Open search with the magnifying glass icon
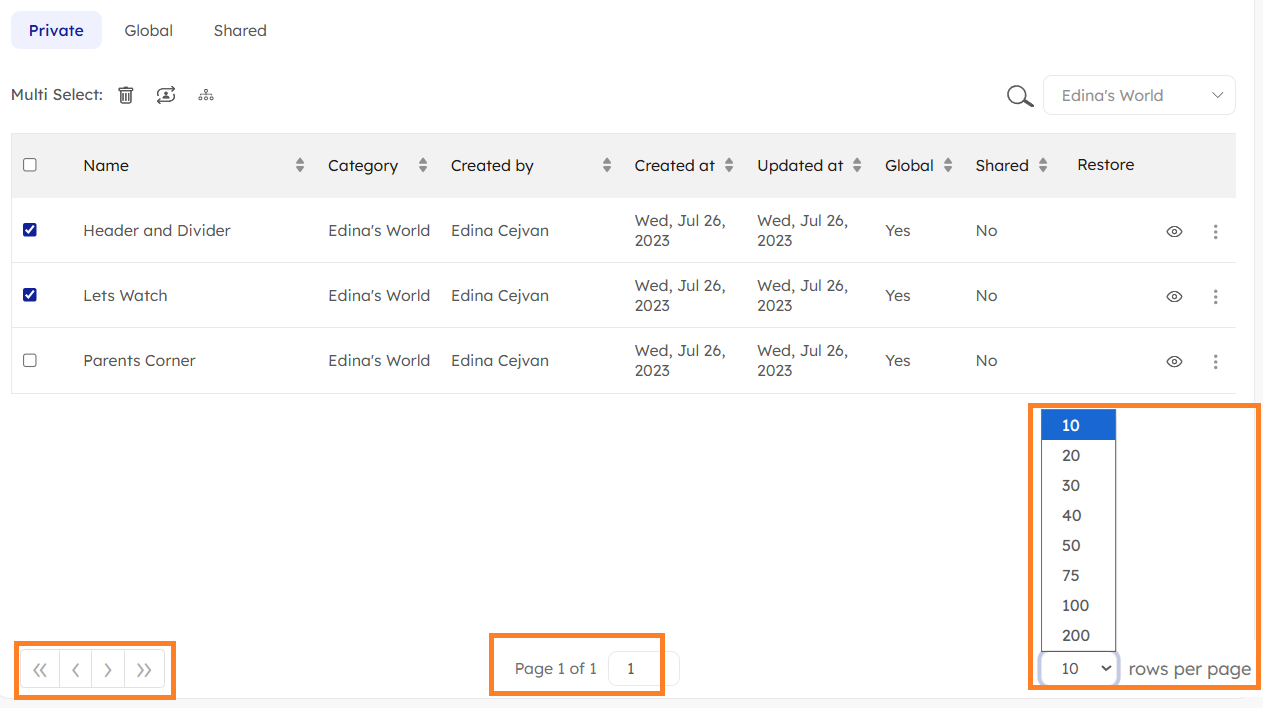1283x711 pixels. click(x=1019, y=96)
